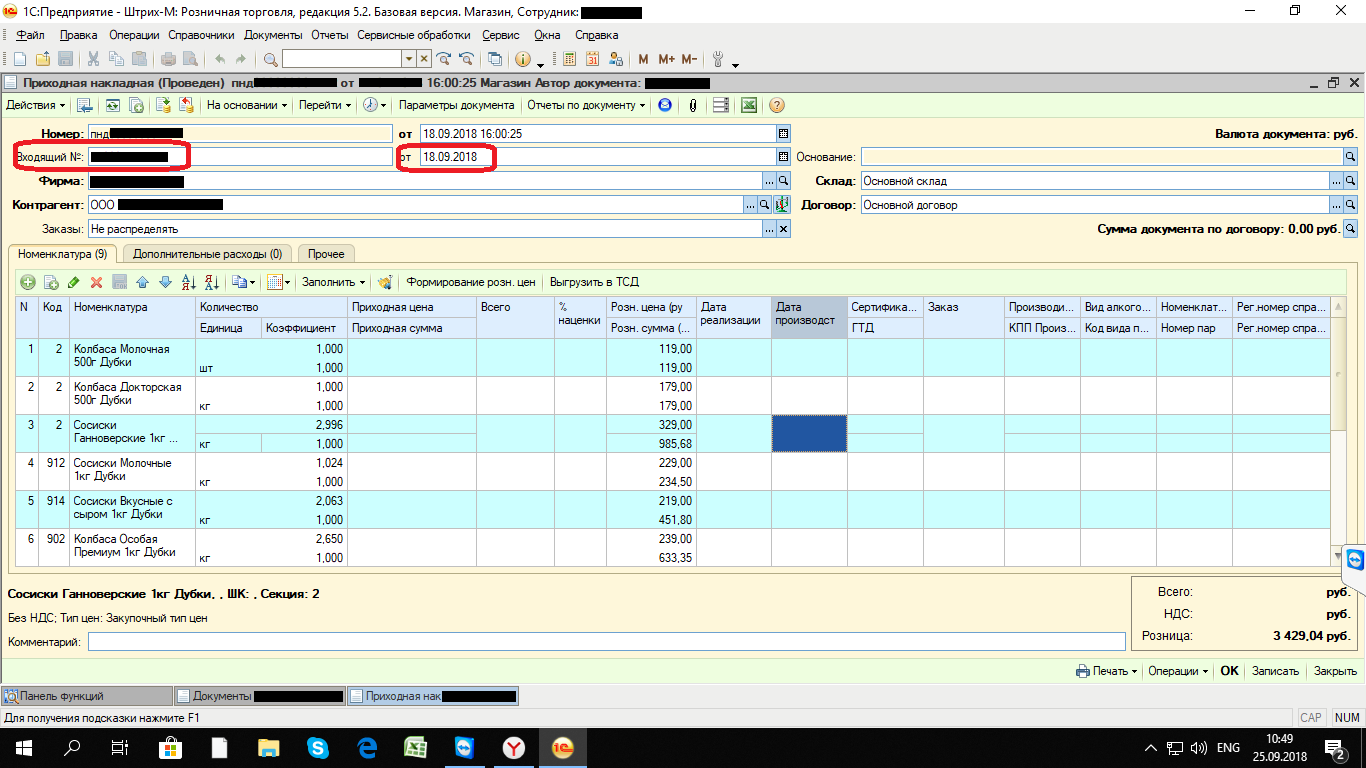Click the blue round message icon
The width and height of the screenshot is (1366, 768).
665,105
